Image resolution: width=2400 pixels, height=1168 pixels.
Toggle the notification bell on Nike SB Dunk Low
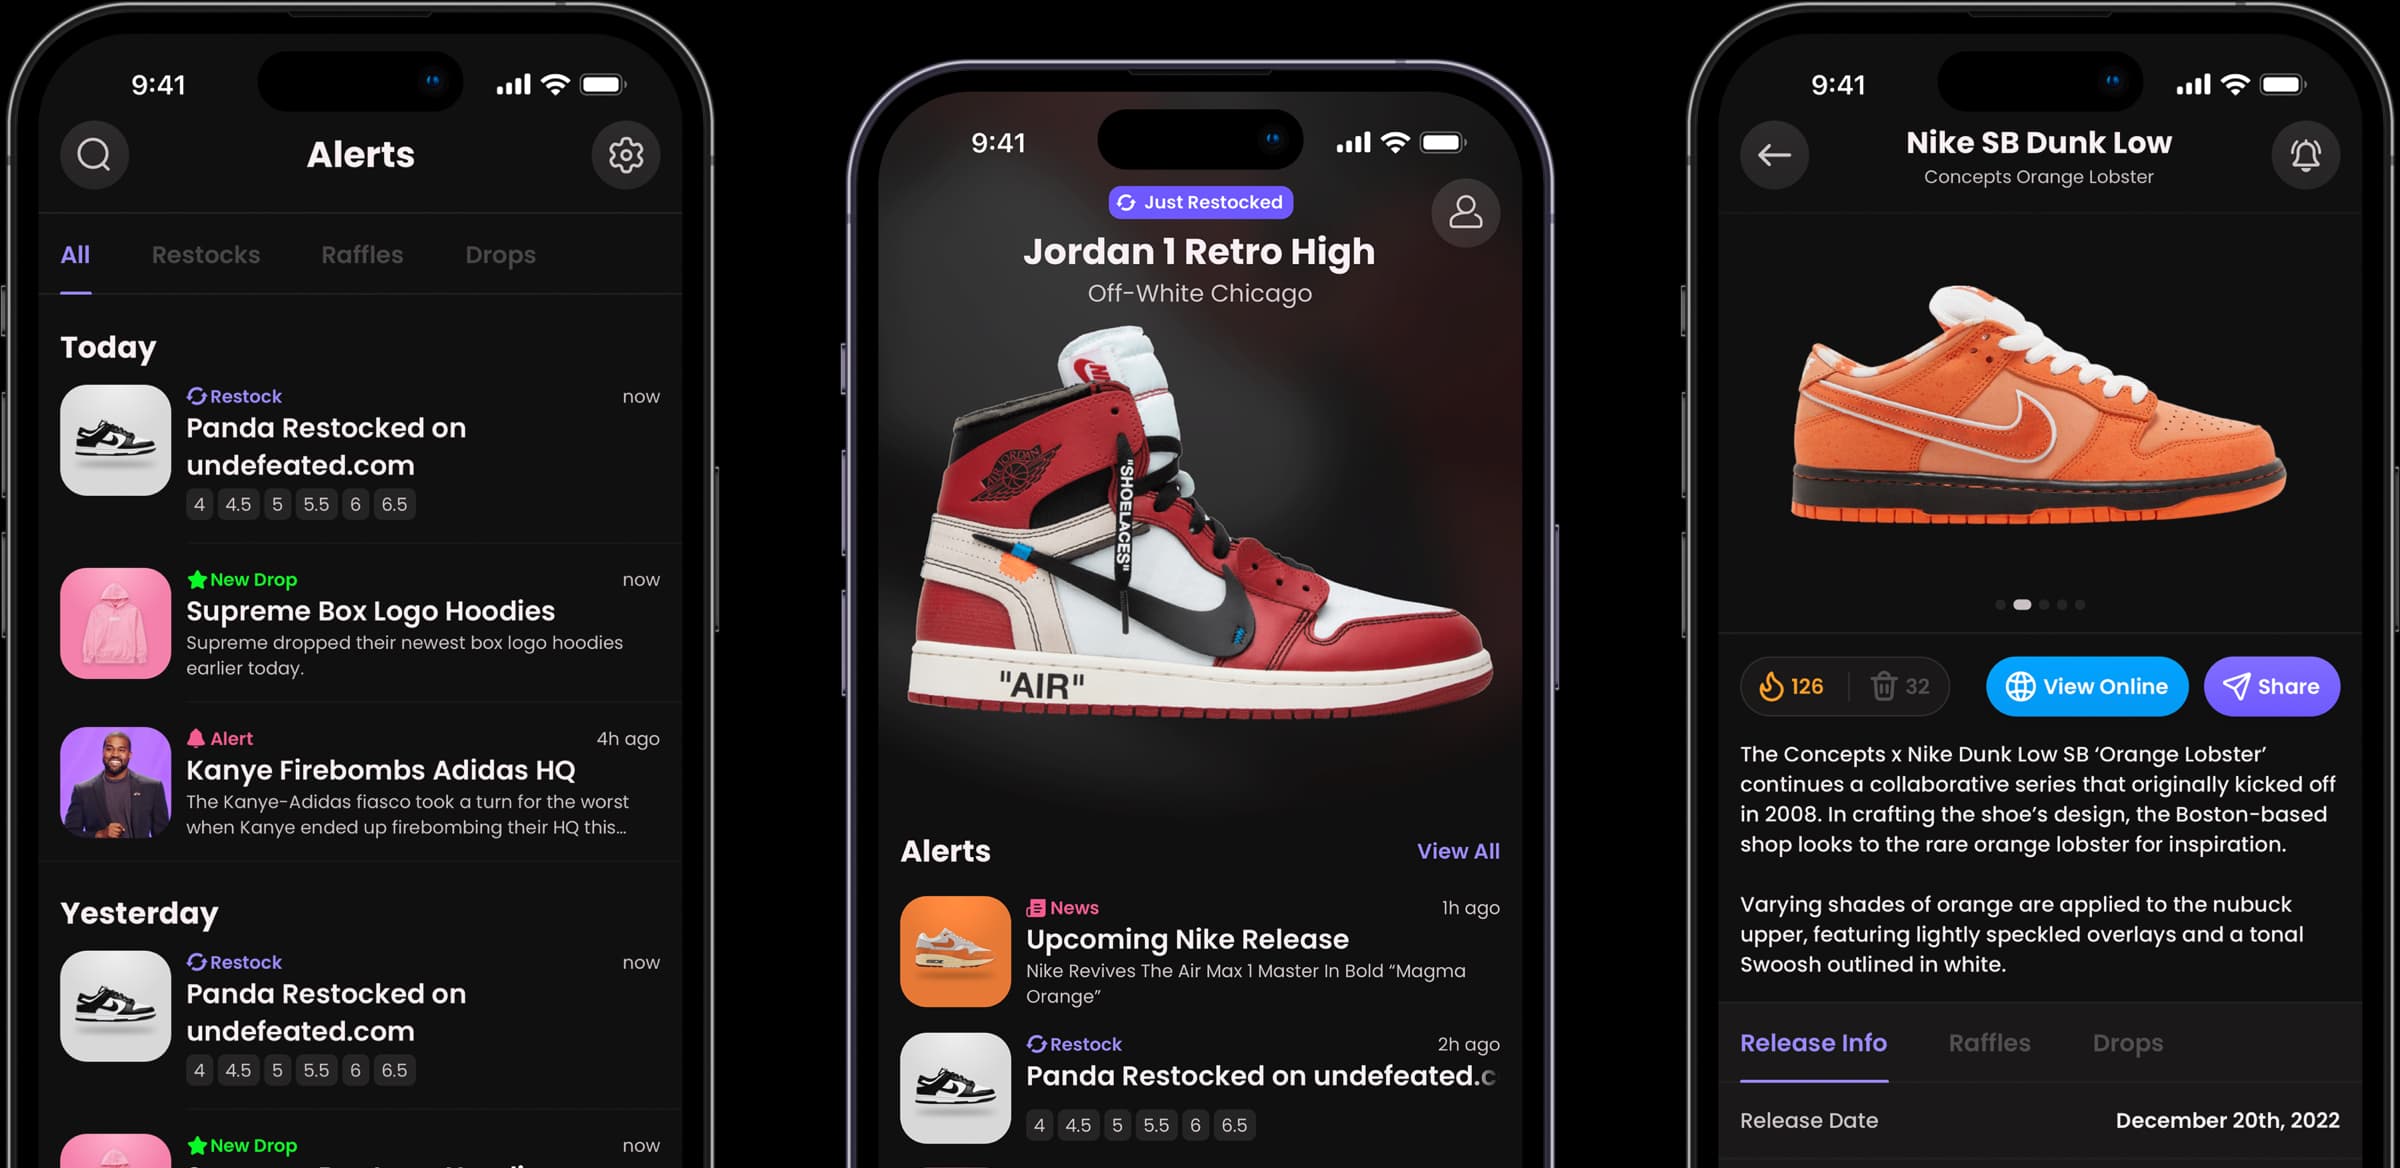tap(2307, 153)
